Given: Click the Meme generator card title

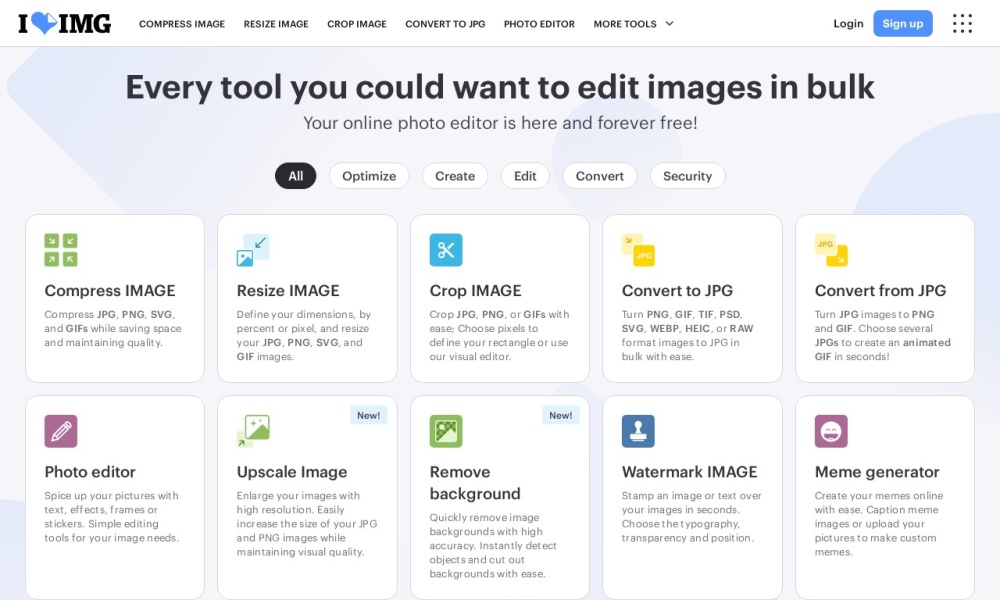Looking at the screenshot, I should 877,472.
